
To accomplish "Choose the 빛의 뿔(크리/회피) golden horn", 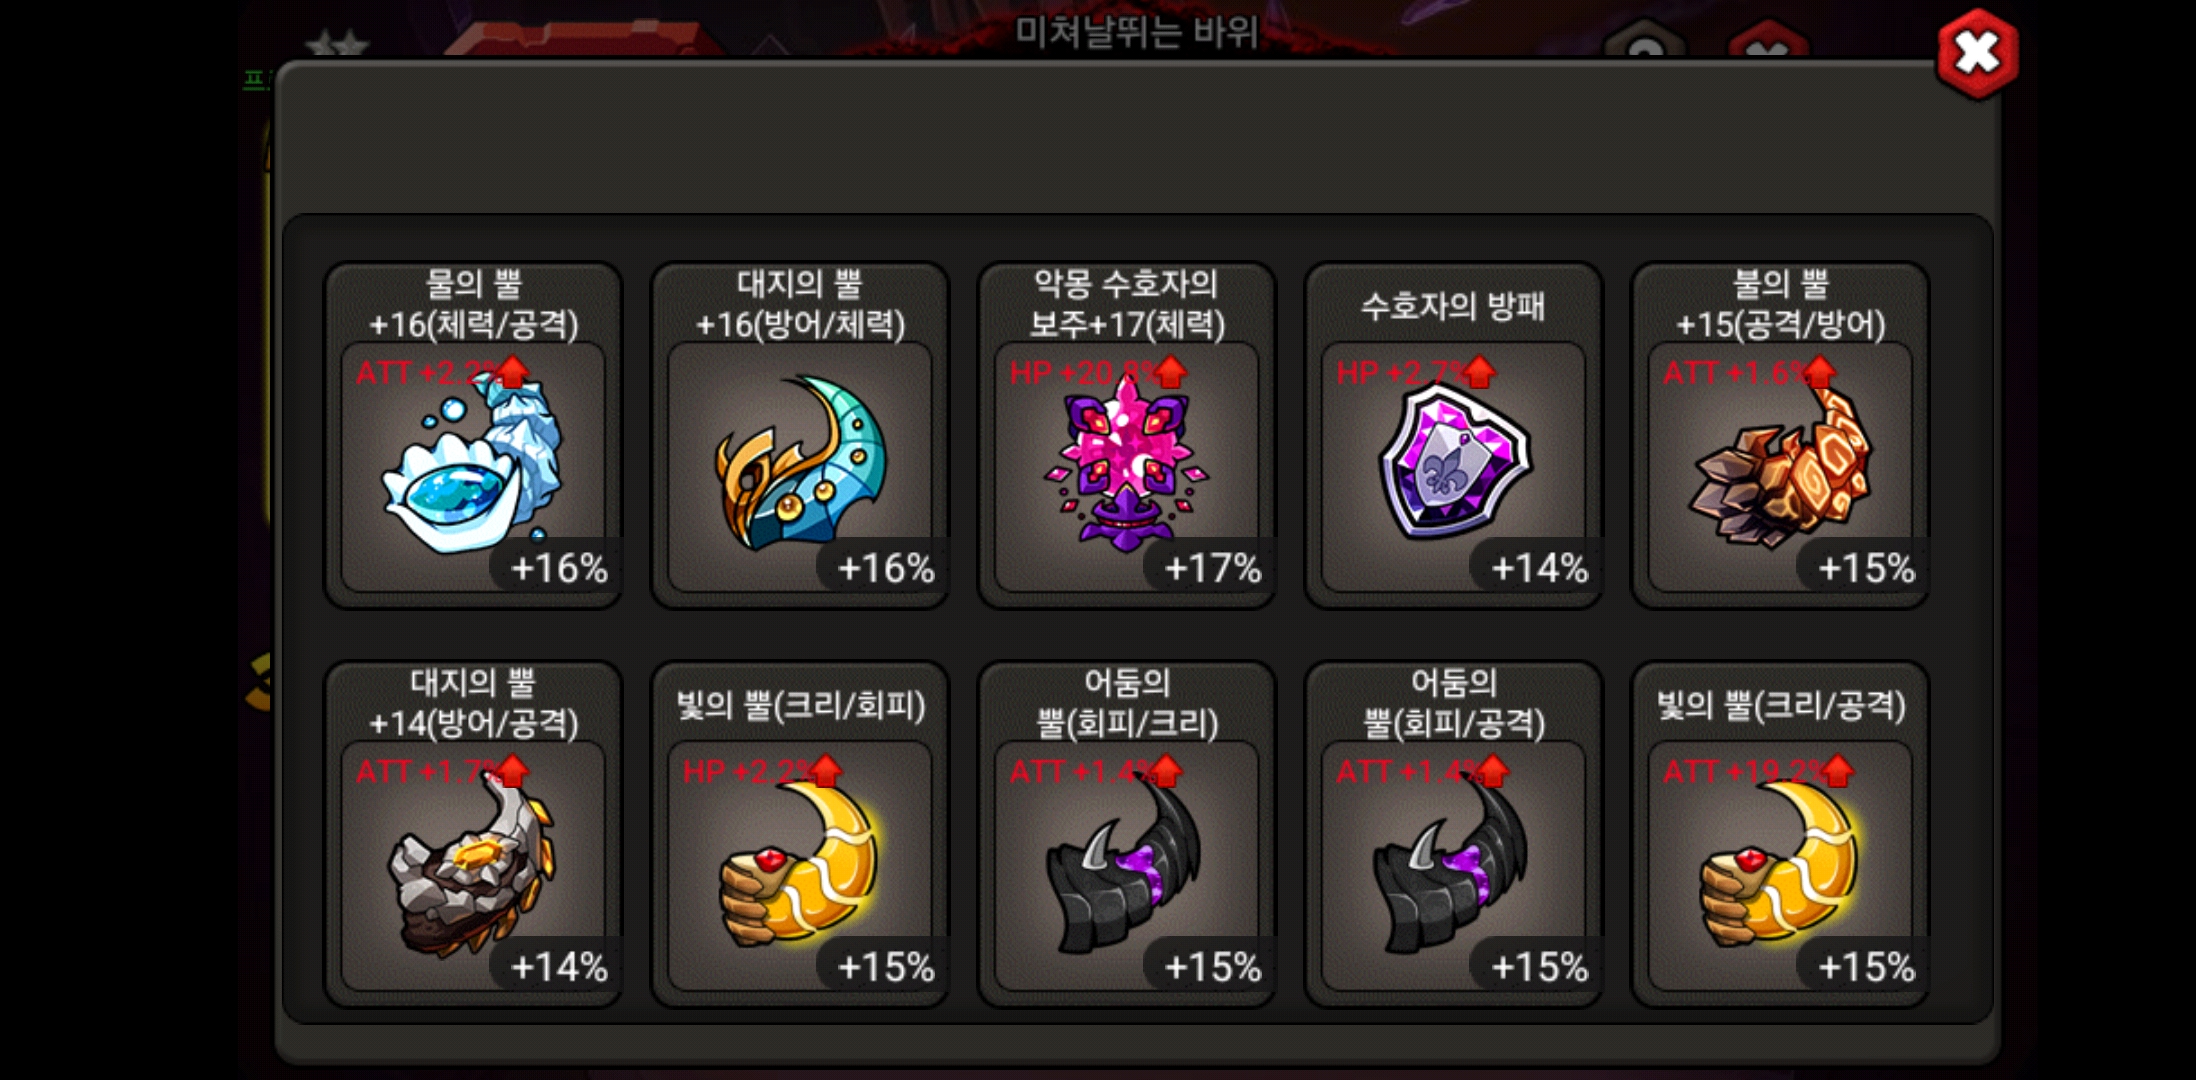I will [x=800, y=835].
